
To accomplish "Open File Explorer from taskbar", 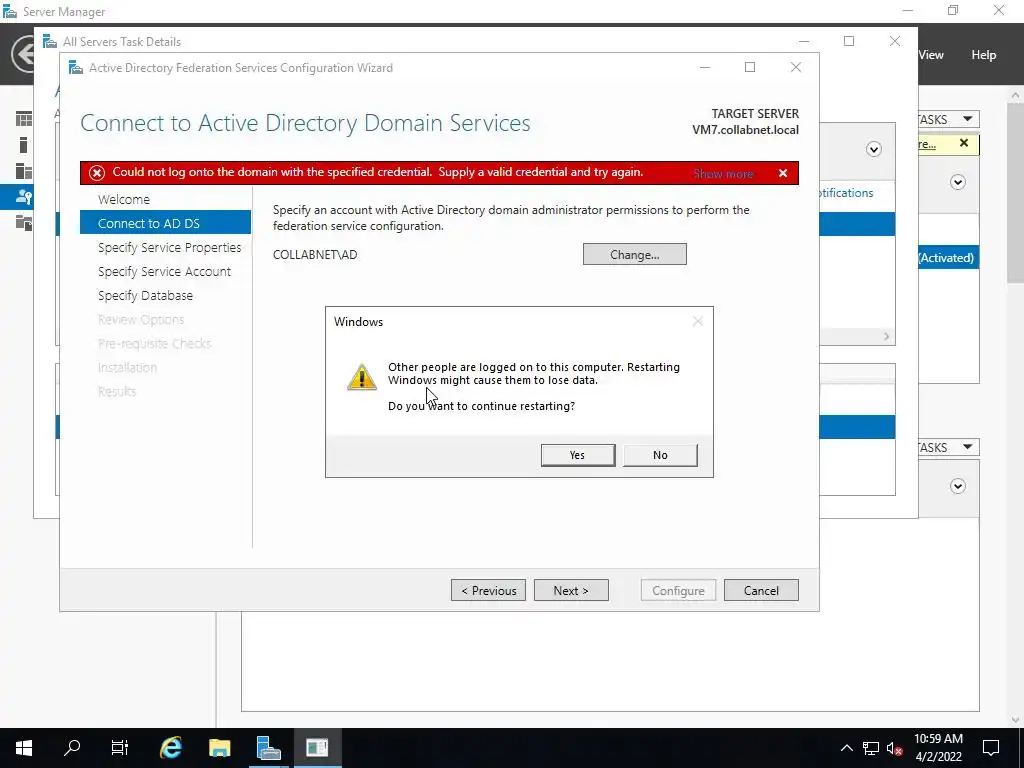I will point(219,748).
